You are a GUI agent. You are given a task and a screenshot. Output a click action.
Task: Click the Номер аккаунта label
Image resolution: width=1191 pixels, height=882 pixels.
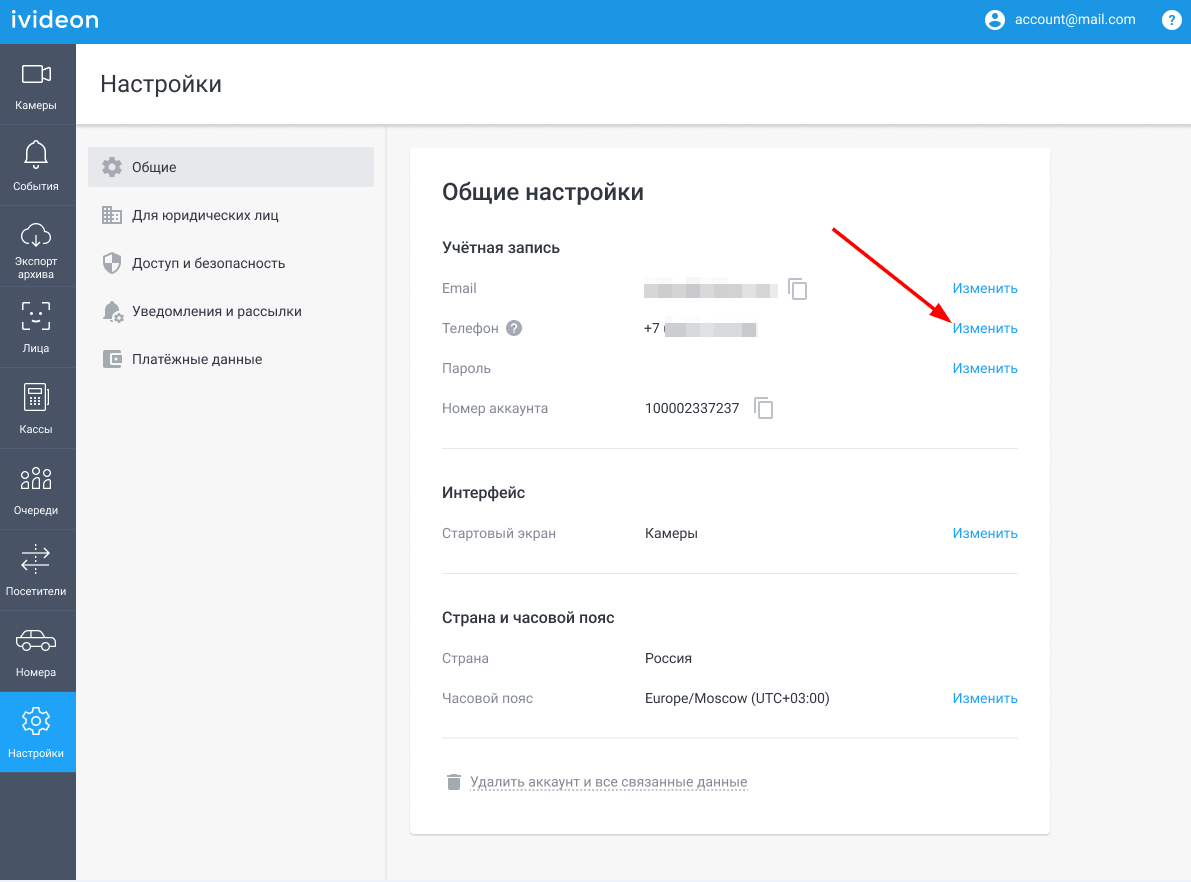(494, 408)
